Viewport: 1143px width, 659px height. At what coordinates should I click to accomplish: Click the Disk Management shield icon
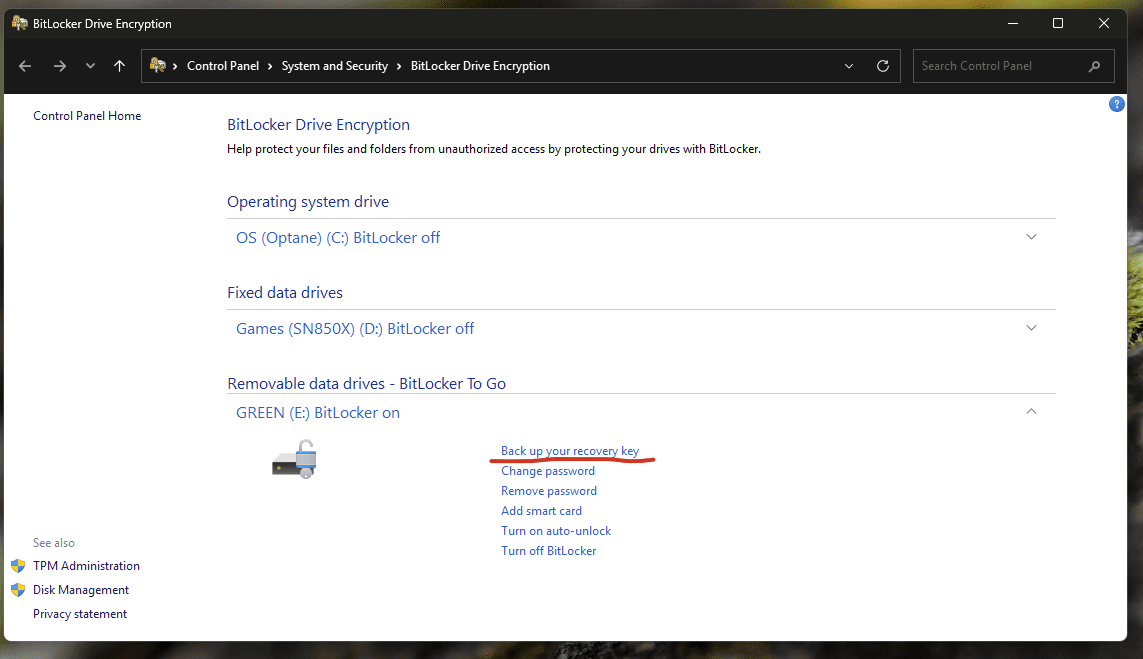point(18,590)
